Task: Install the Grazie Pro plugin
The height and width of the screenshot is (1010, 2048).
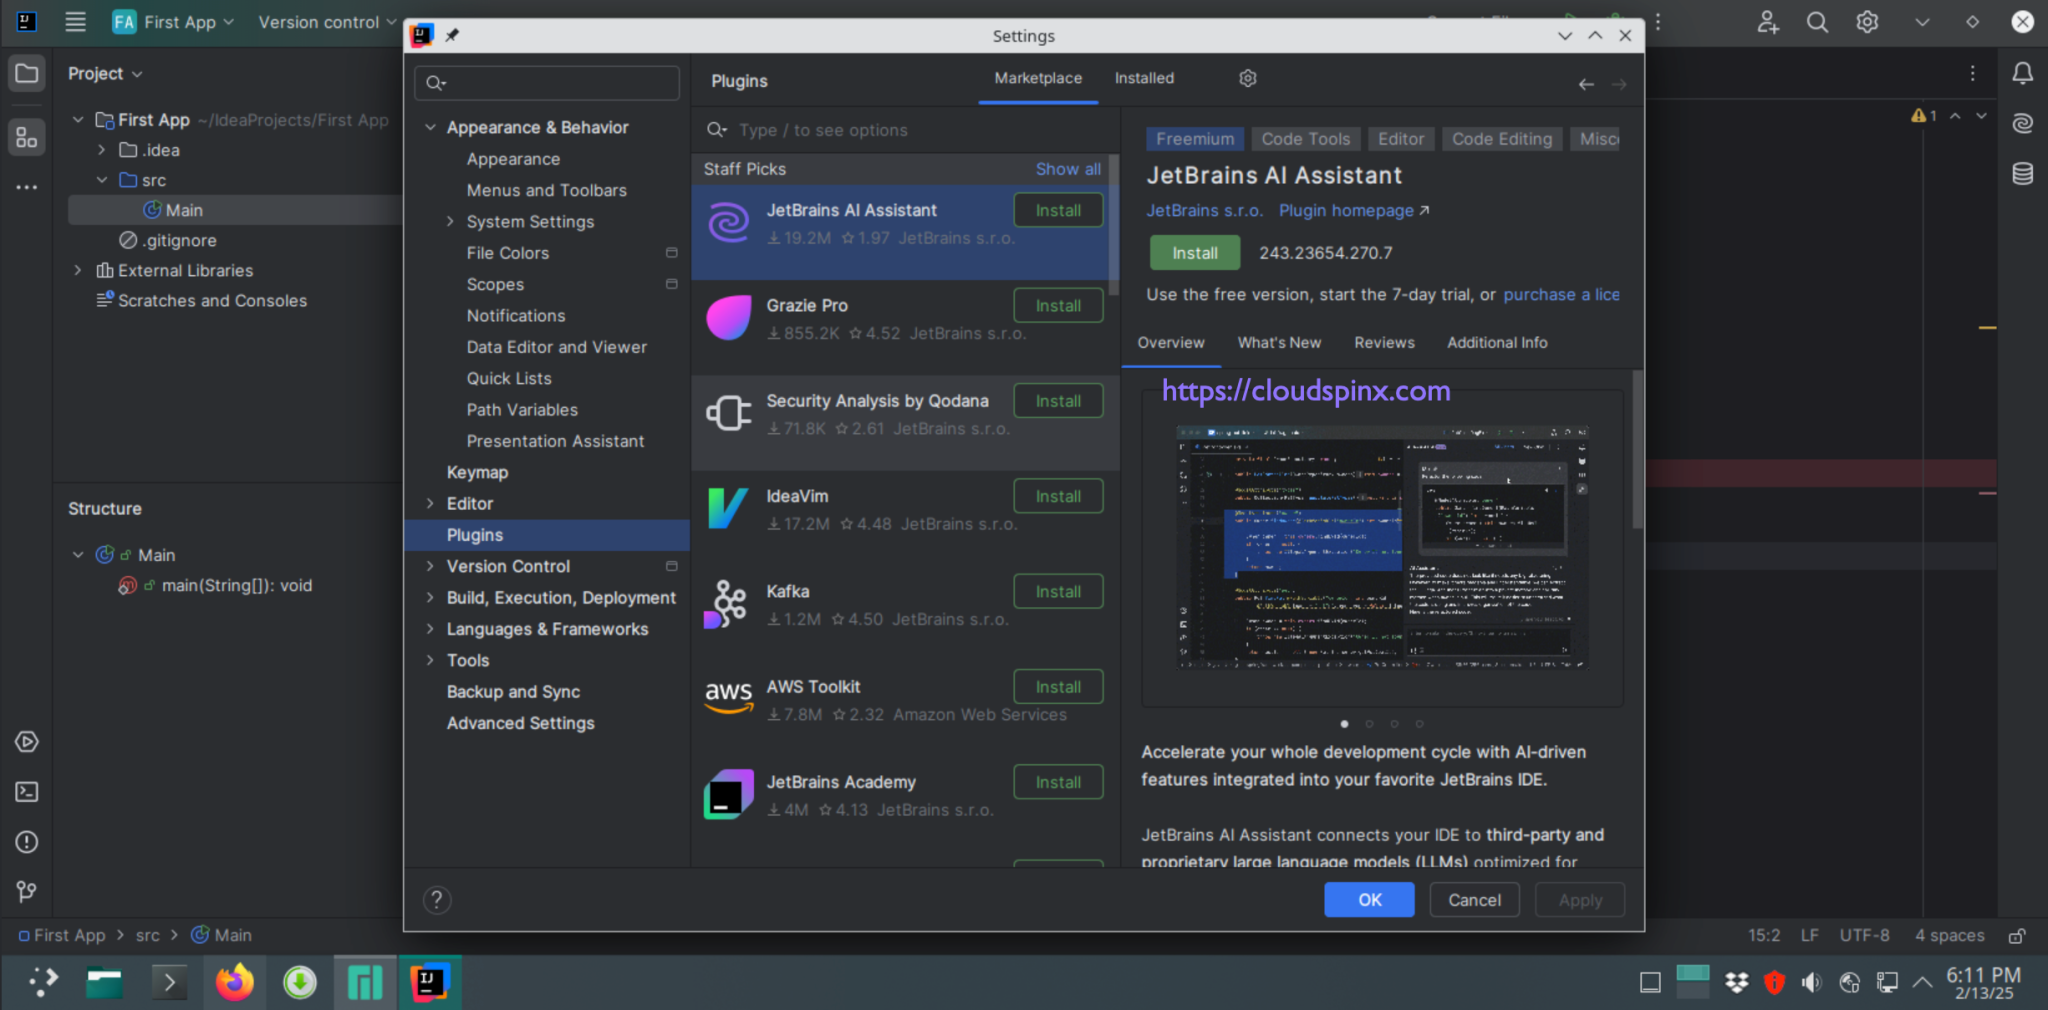Action: click(1057, 305)
